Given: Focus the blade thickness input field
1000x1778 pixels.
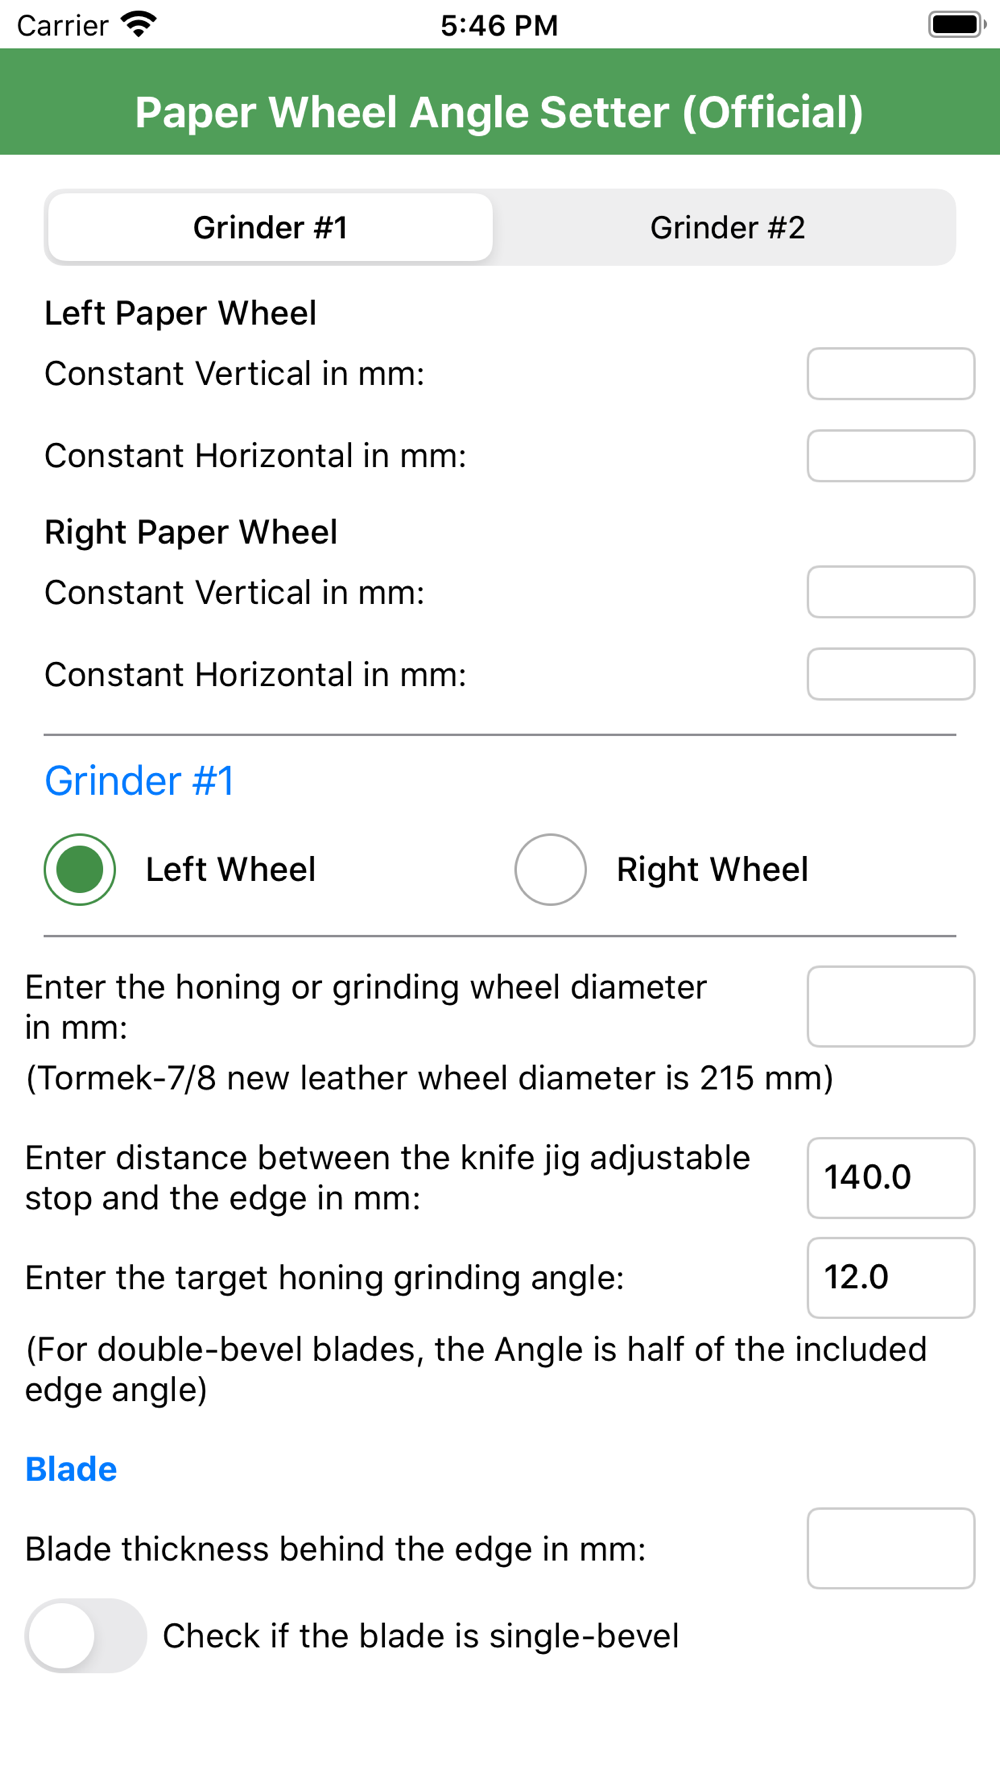Looking at the screenshot, I should tap(890, 1548).
